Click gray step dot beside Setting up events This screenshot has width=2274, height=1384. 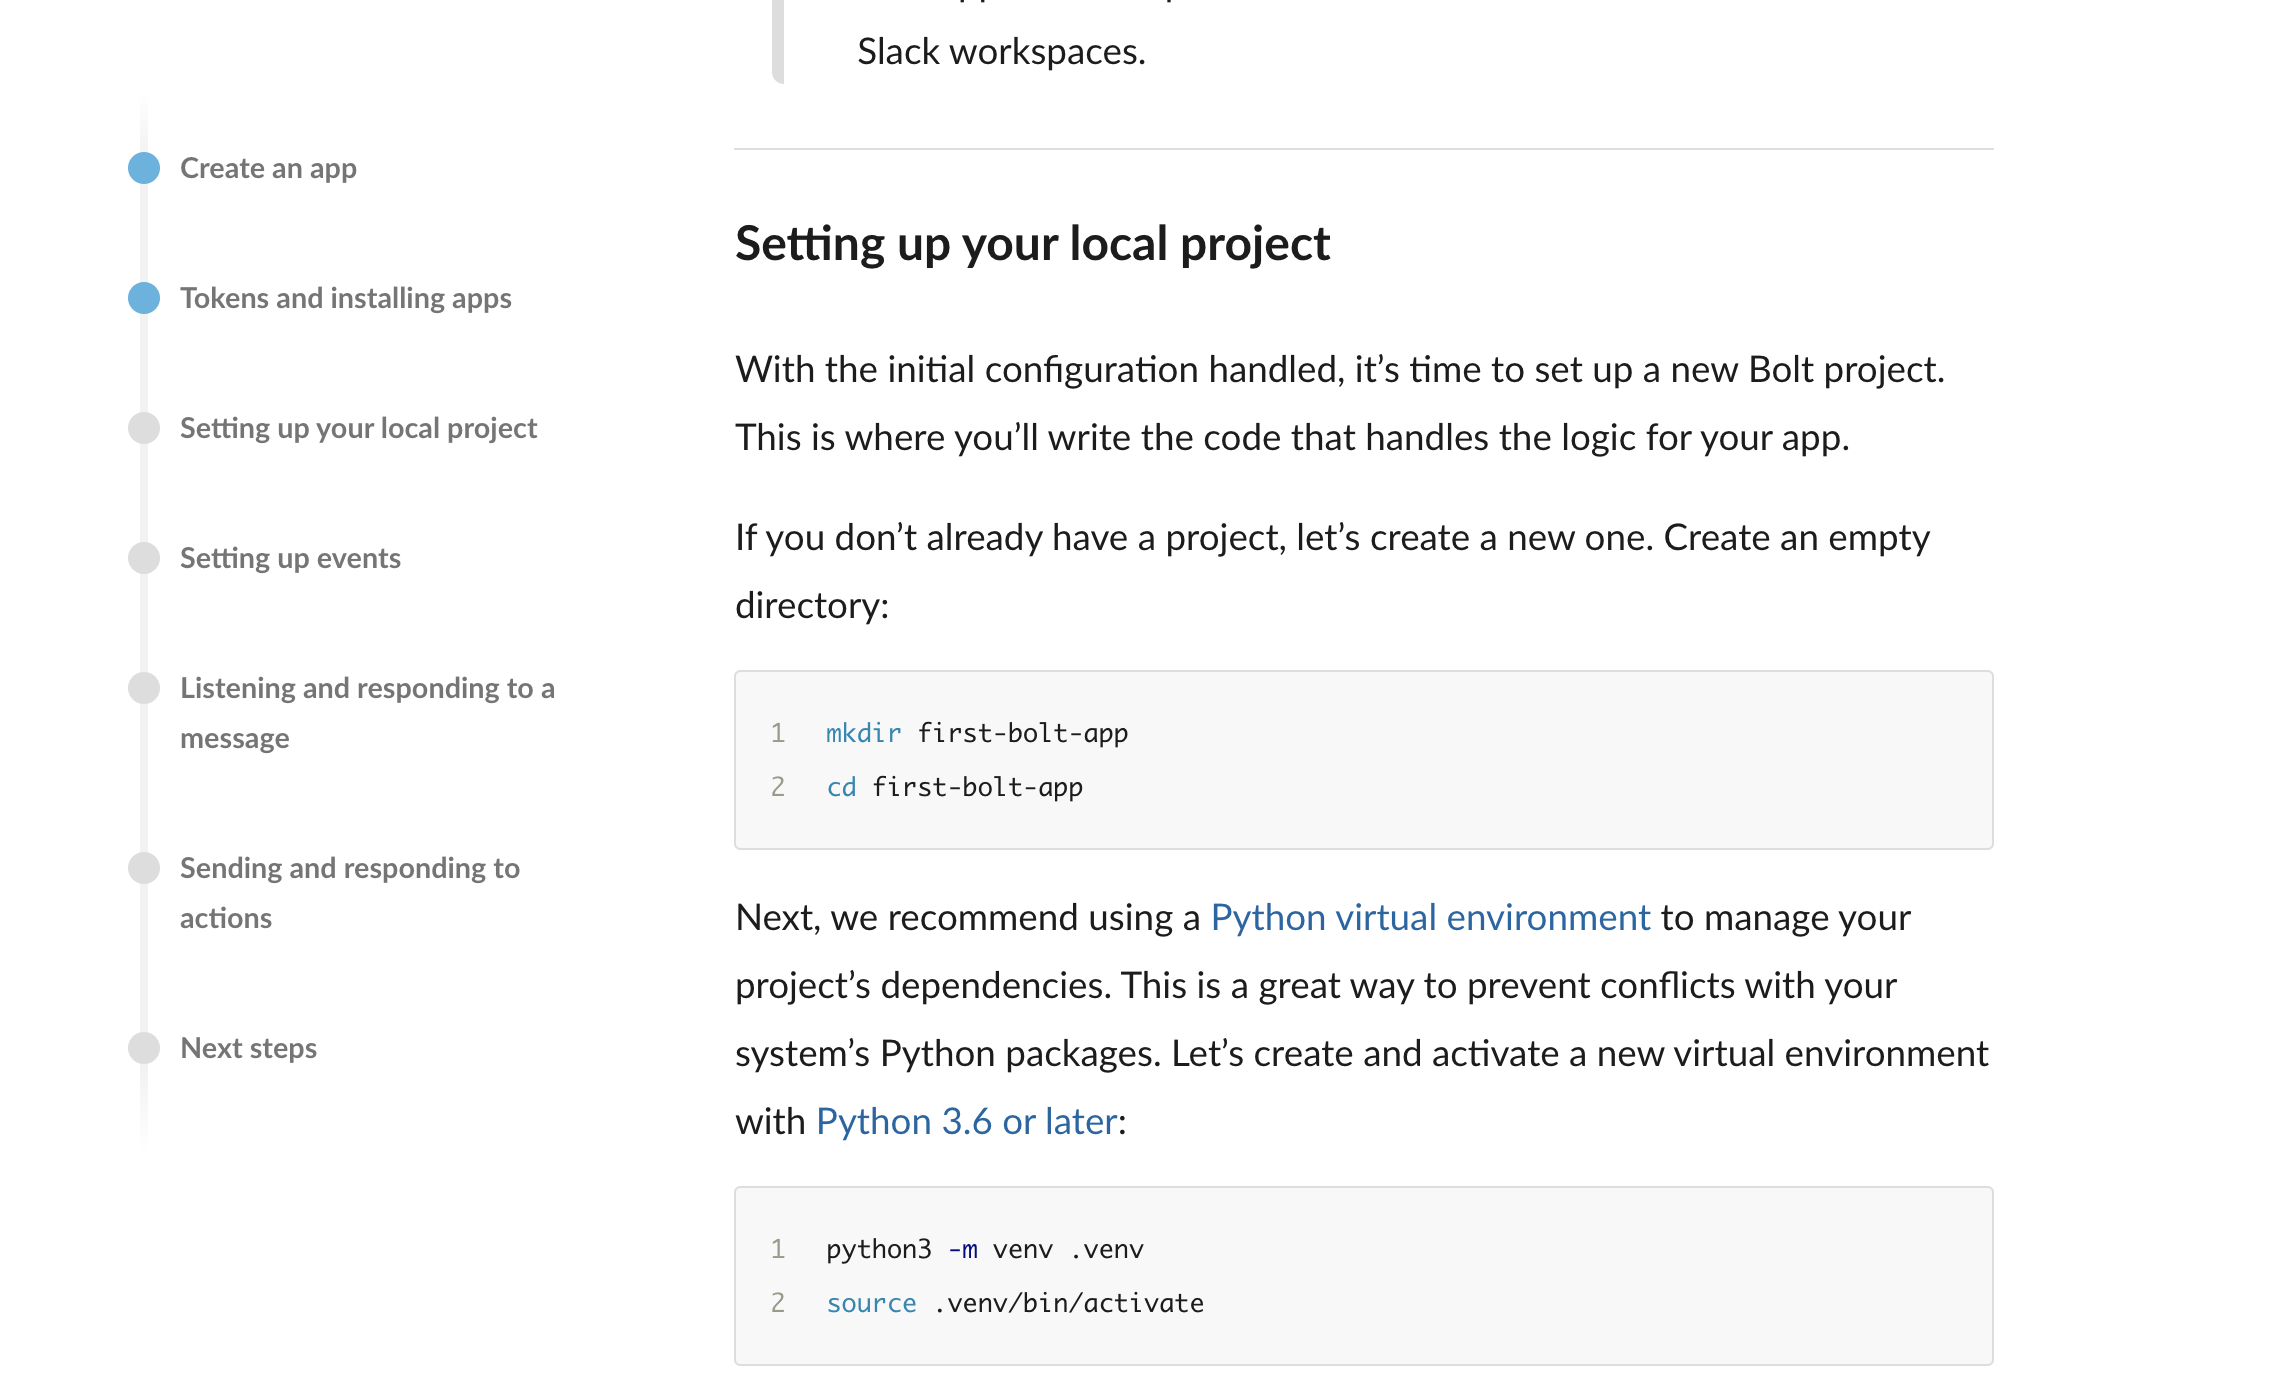pyautogui.click(x=144, y=558)
